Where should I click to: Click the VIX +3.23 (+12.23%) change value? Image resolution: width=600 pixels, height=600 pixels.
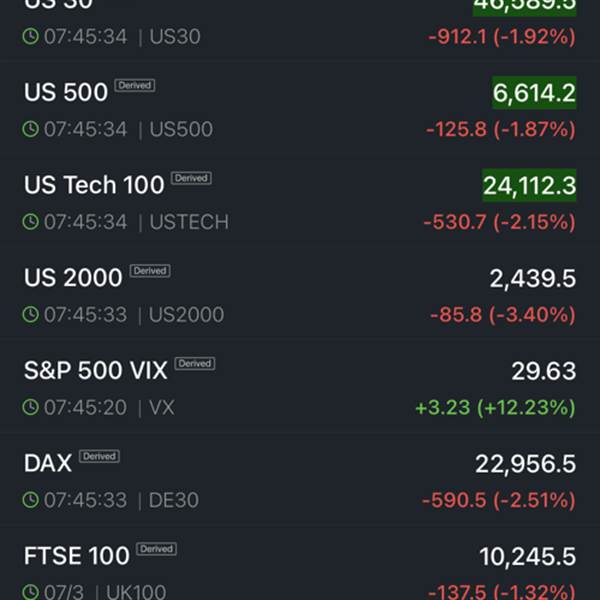[495, 407]
